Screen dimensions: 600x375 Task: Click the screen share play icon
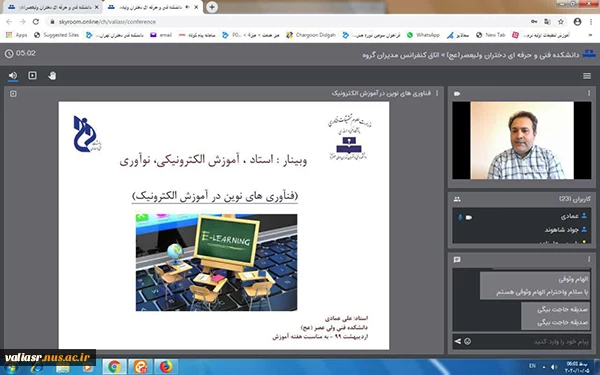[x=33, y=75]
